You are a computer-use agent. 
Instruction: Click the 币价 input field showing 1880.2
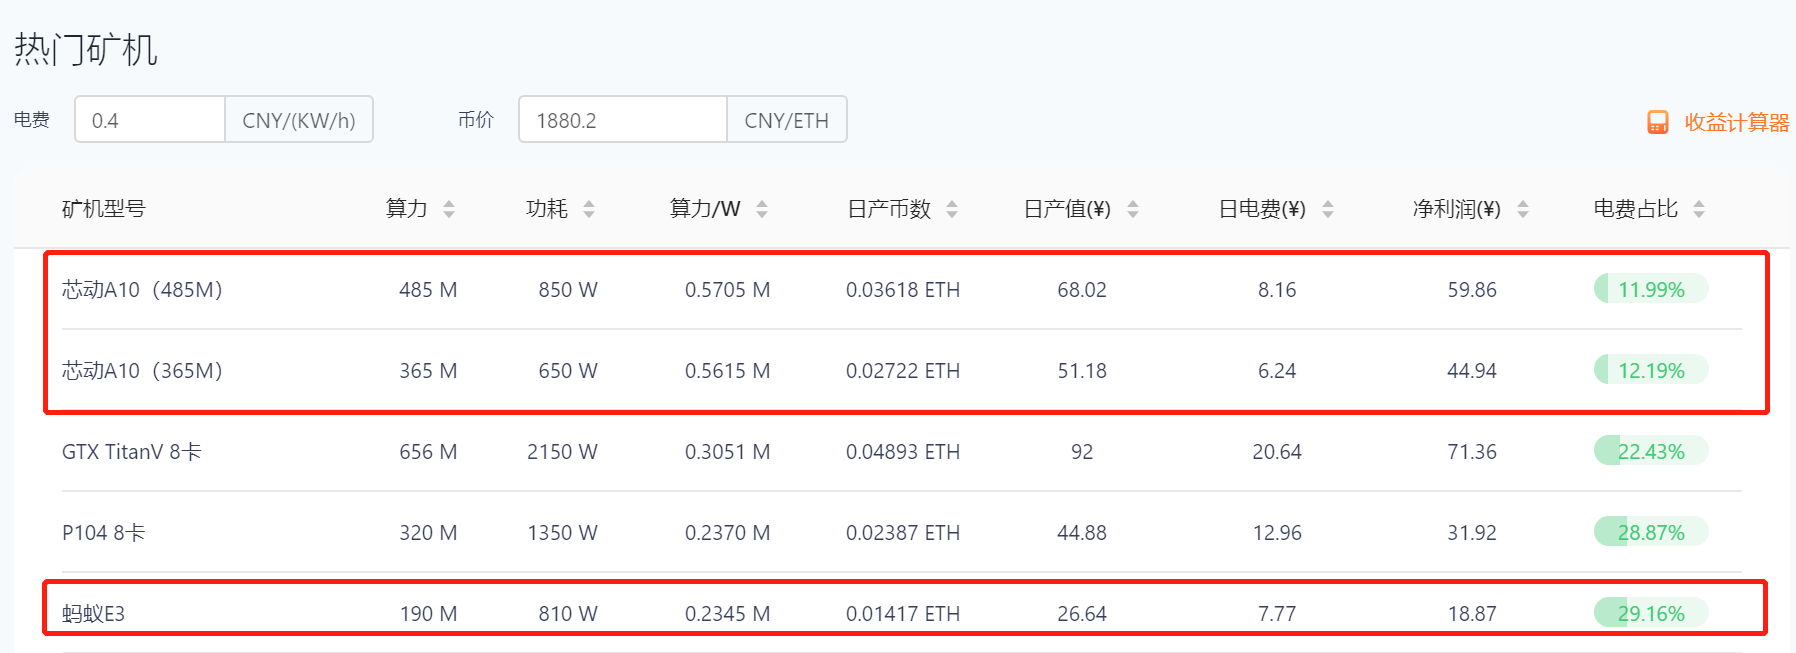click(x=623, y=119)
